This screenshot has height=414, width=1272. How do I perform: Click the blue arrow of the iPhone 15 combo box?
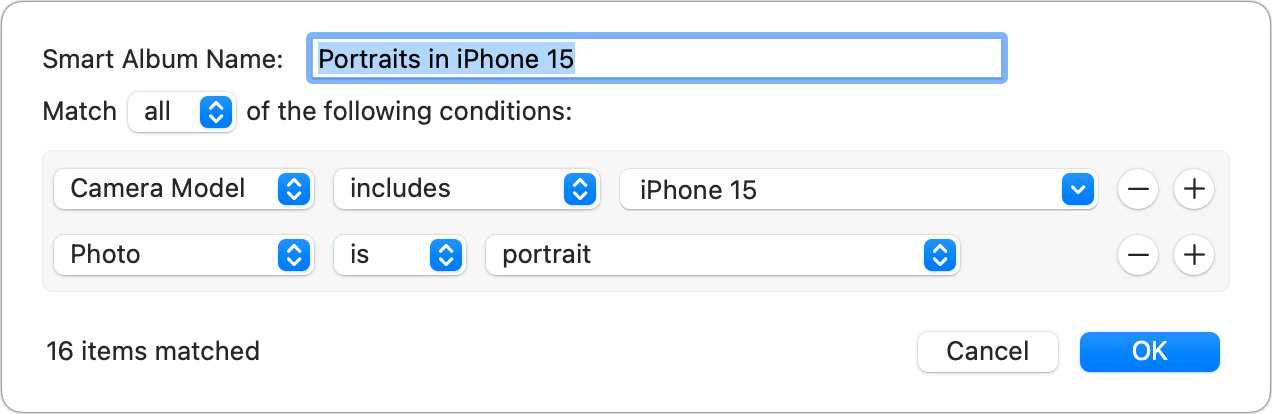pos(1077,189)
